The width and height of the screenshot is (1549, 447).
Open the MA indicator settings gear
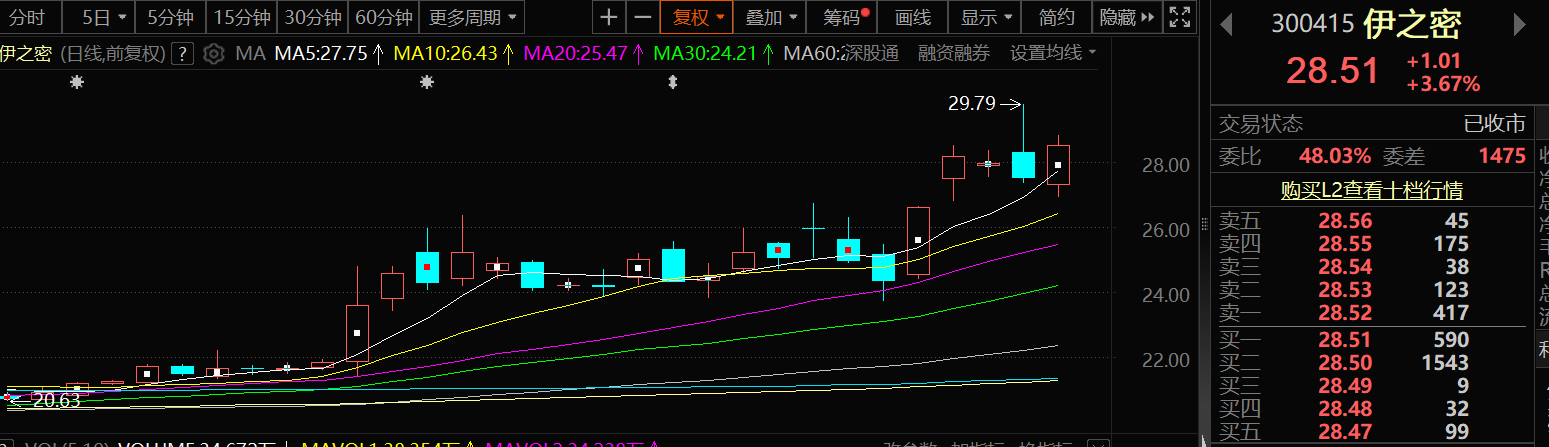(213, 54)
